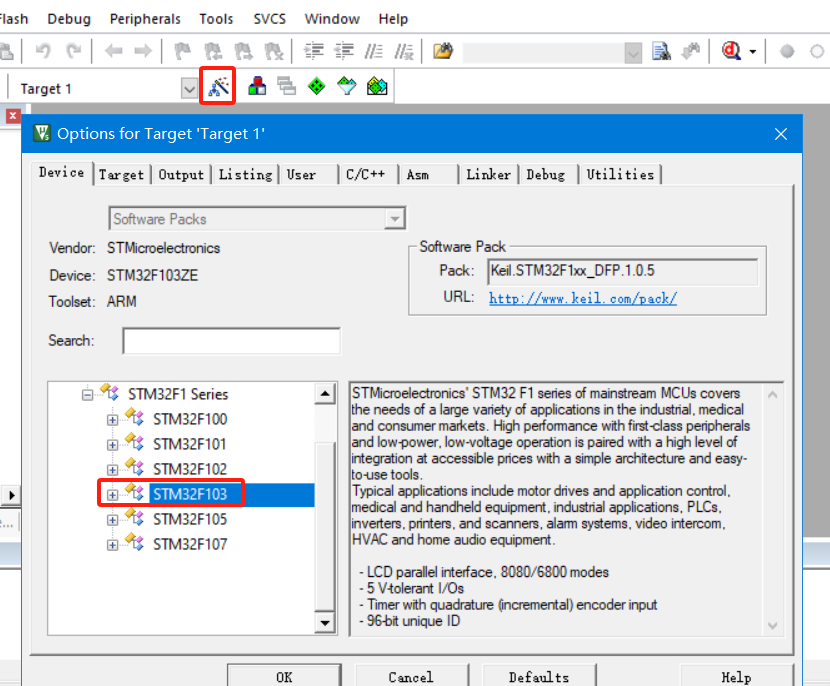
Task: Open the SVCS menu
Action: pyautogui.click(x=269, y=19)
